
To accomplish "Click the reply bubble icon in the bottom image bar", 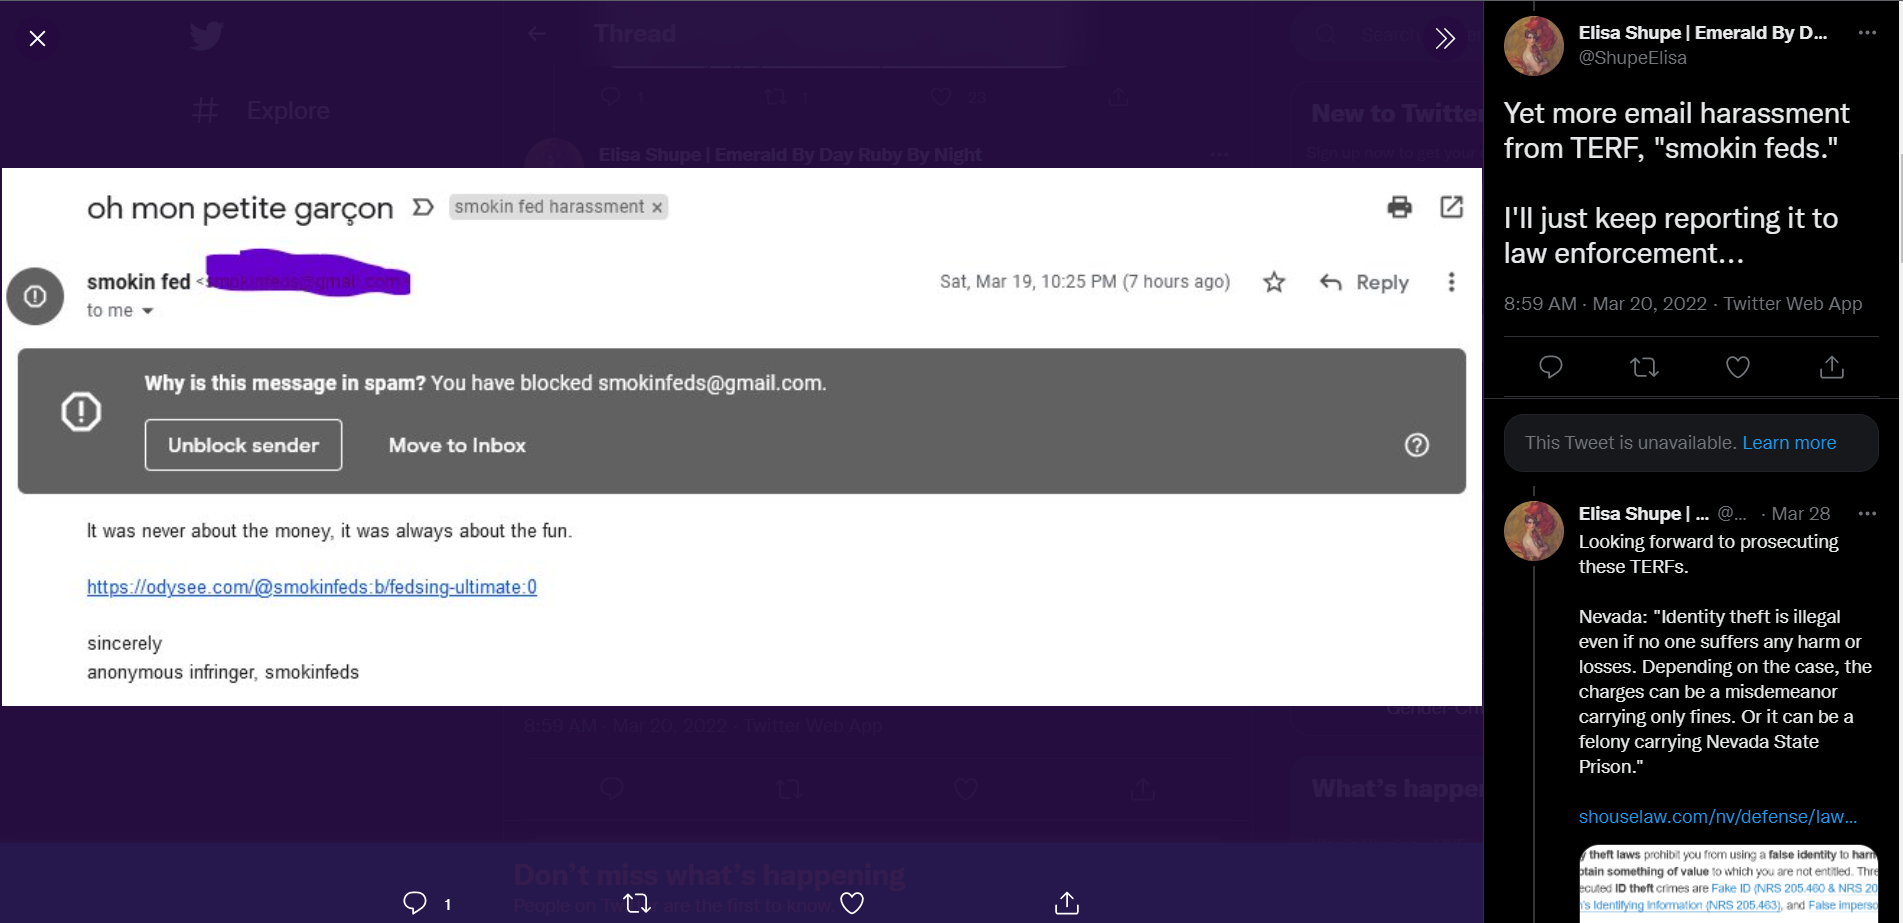I will click(415, 903).
